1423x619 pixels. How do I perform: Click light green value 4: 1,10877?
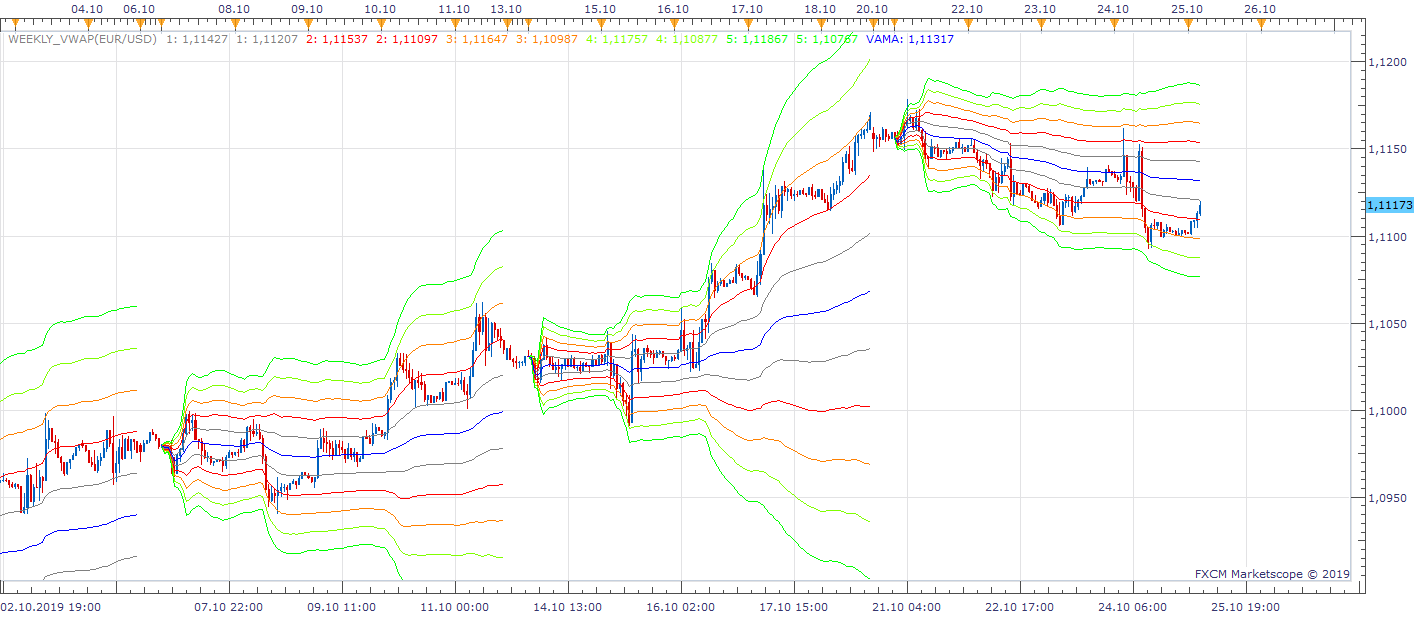(688, 39)
